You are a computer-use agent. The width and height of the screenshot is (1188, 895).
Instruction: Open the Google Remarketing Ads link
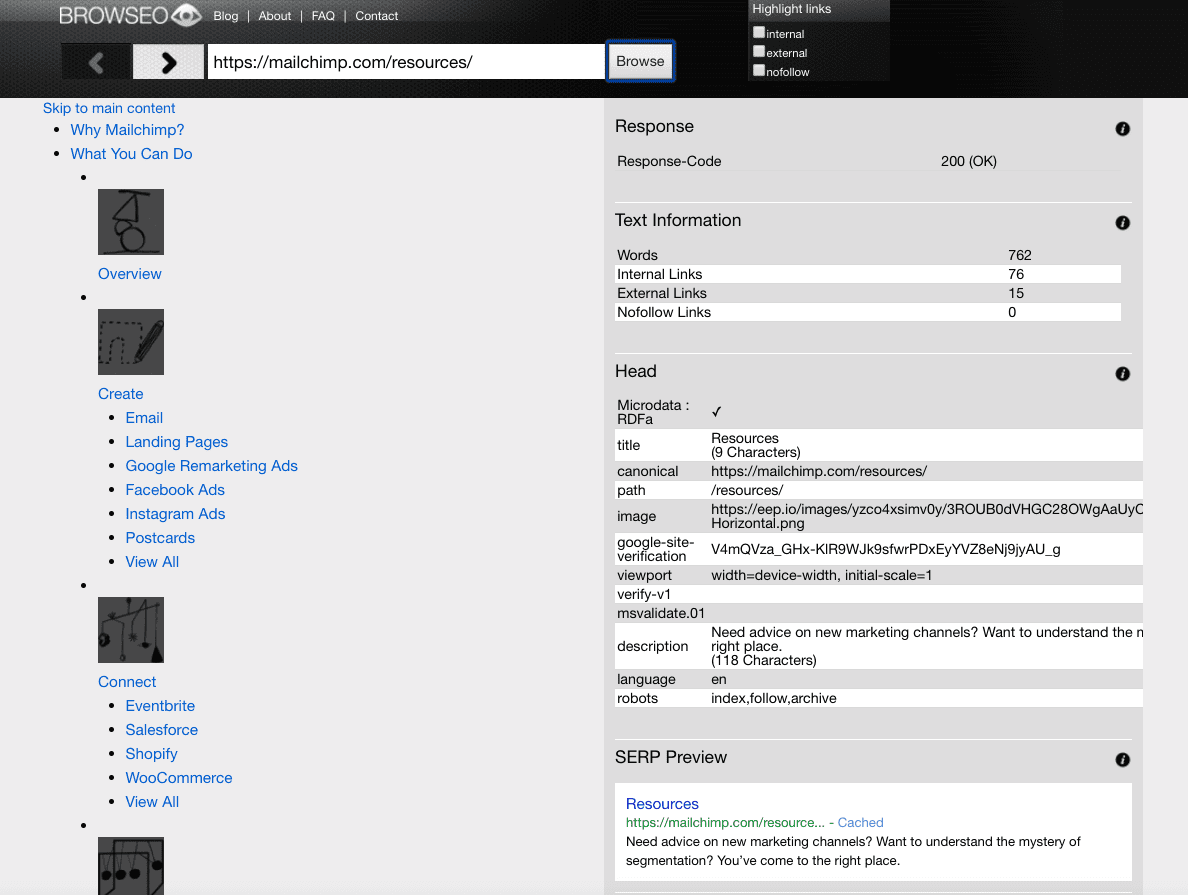pyautogui.click(x=211, y=466)
